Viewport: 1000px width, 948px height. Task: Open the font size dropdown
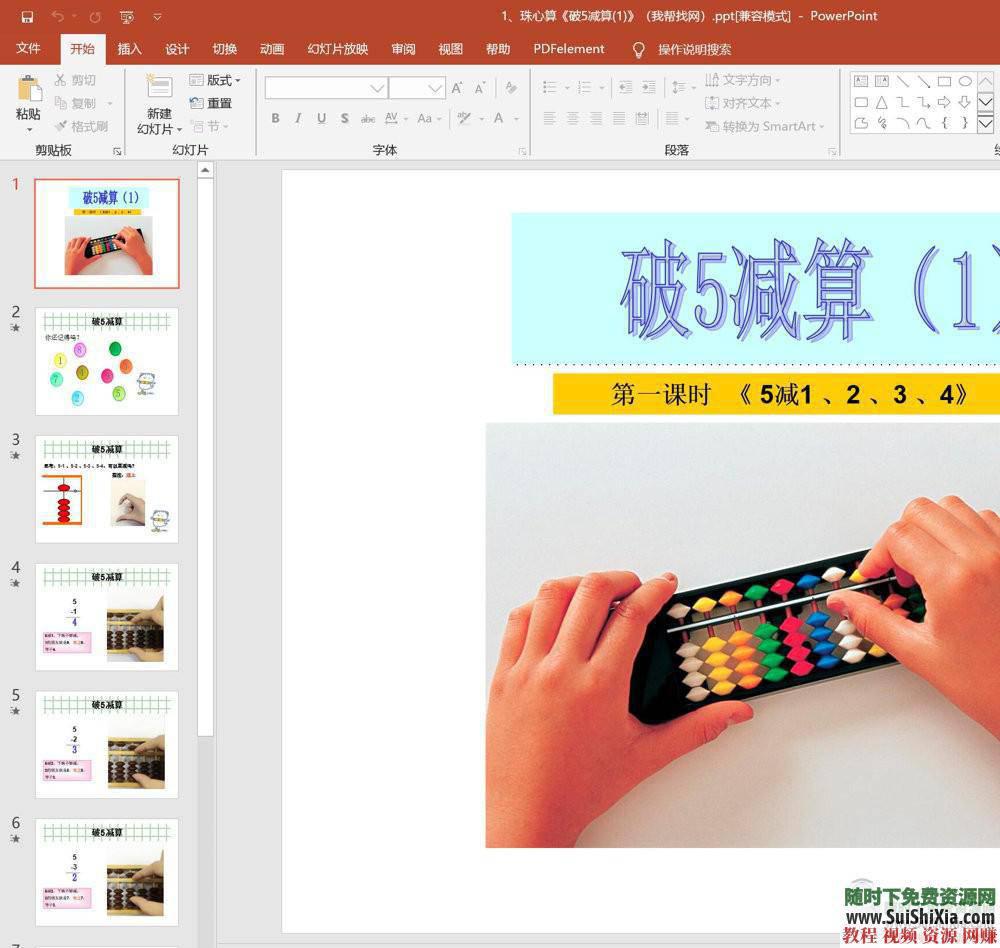437,88
